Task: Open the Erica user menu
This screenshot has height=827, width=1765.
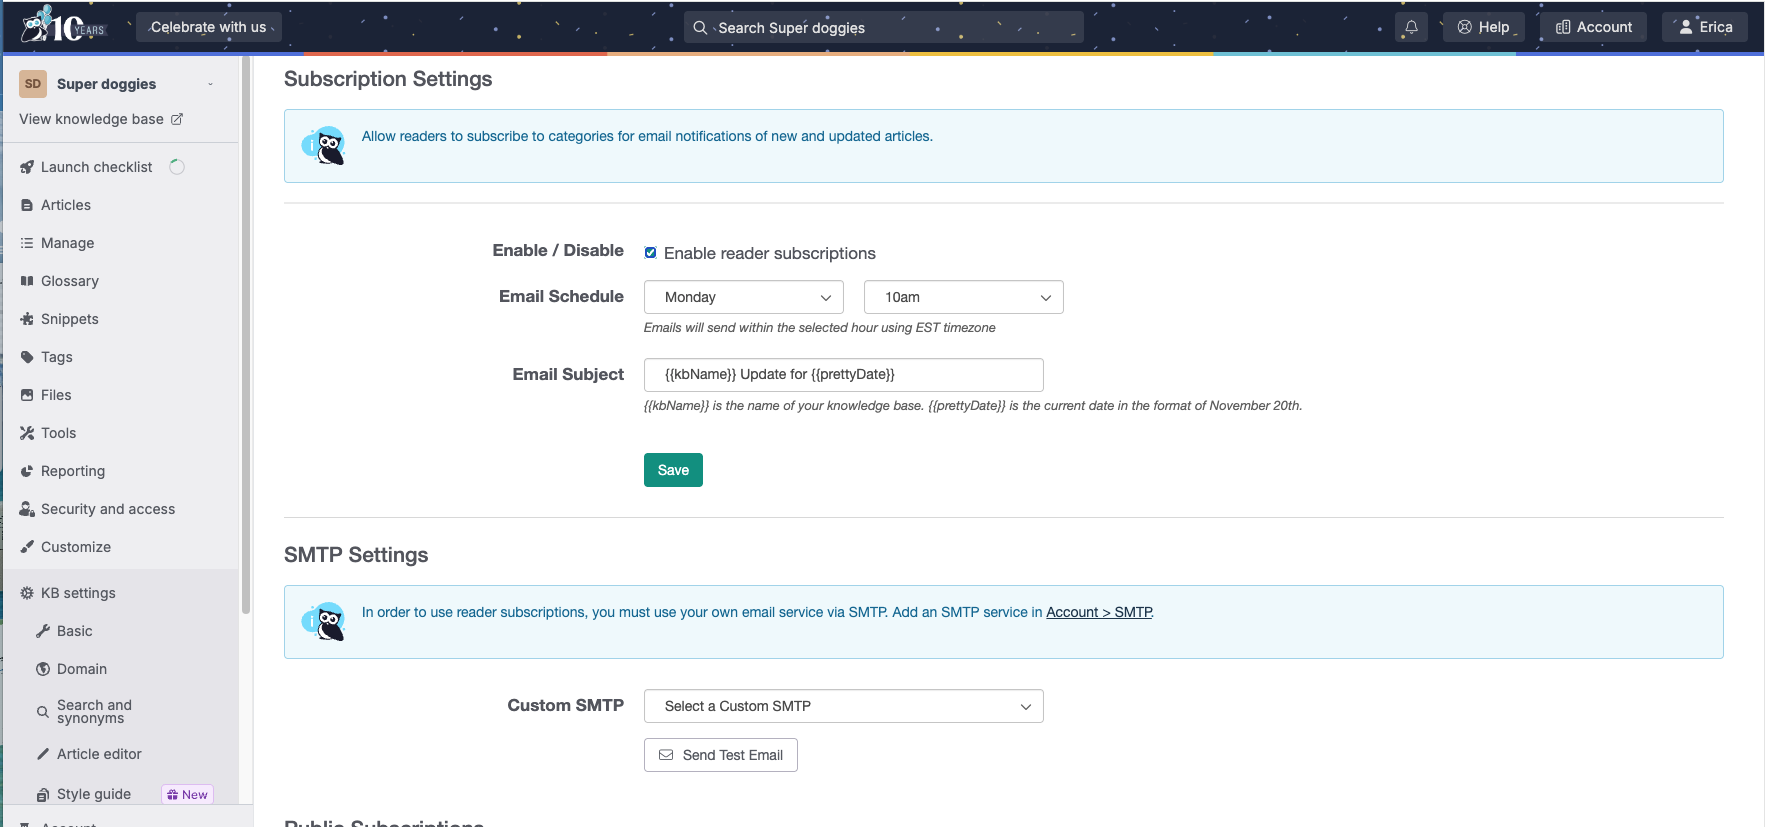Action: 1705,27
